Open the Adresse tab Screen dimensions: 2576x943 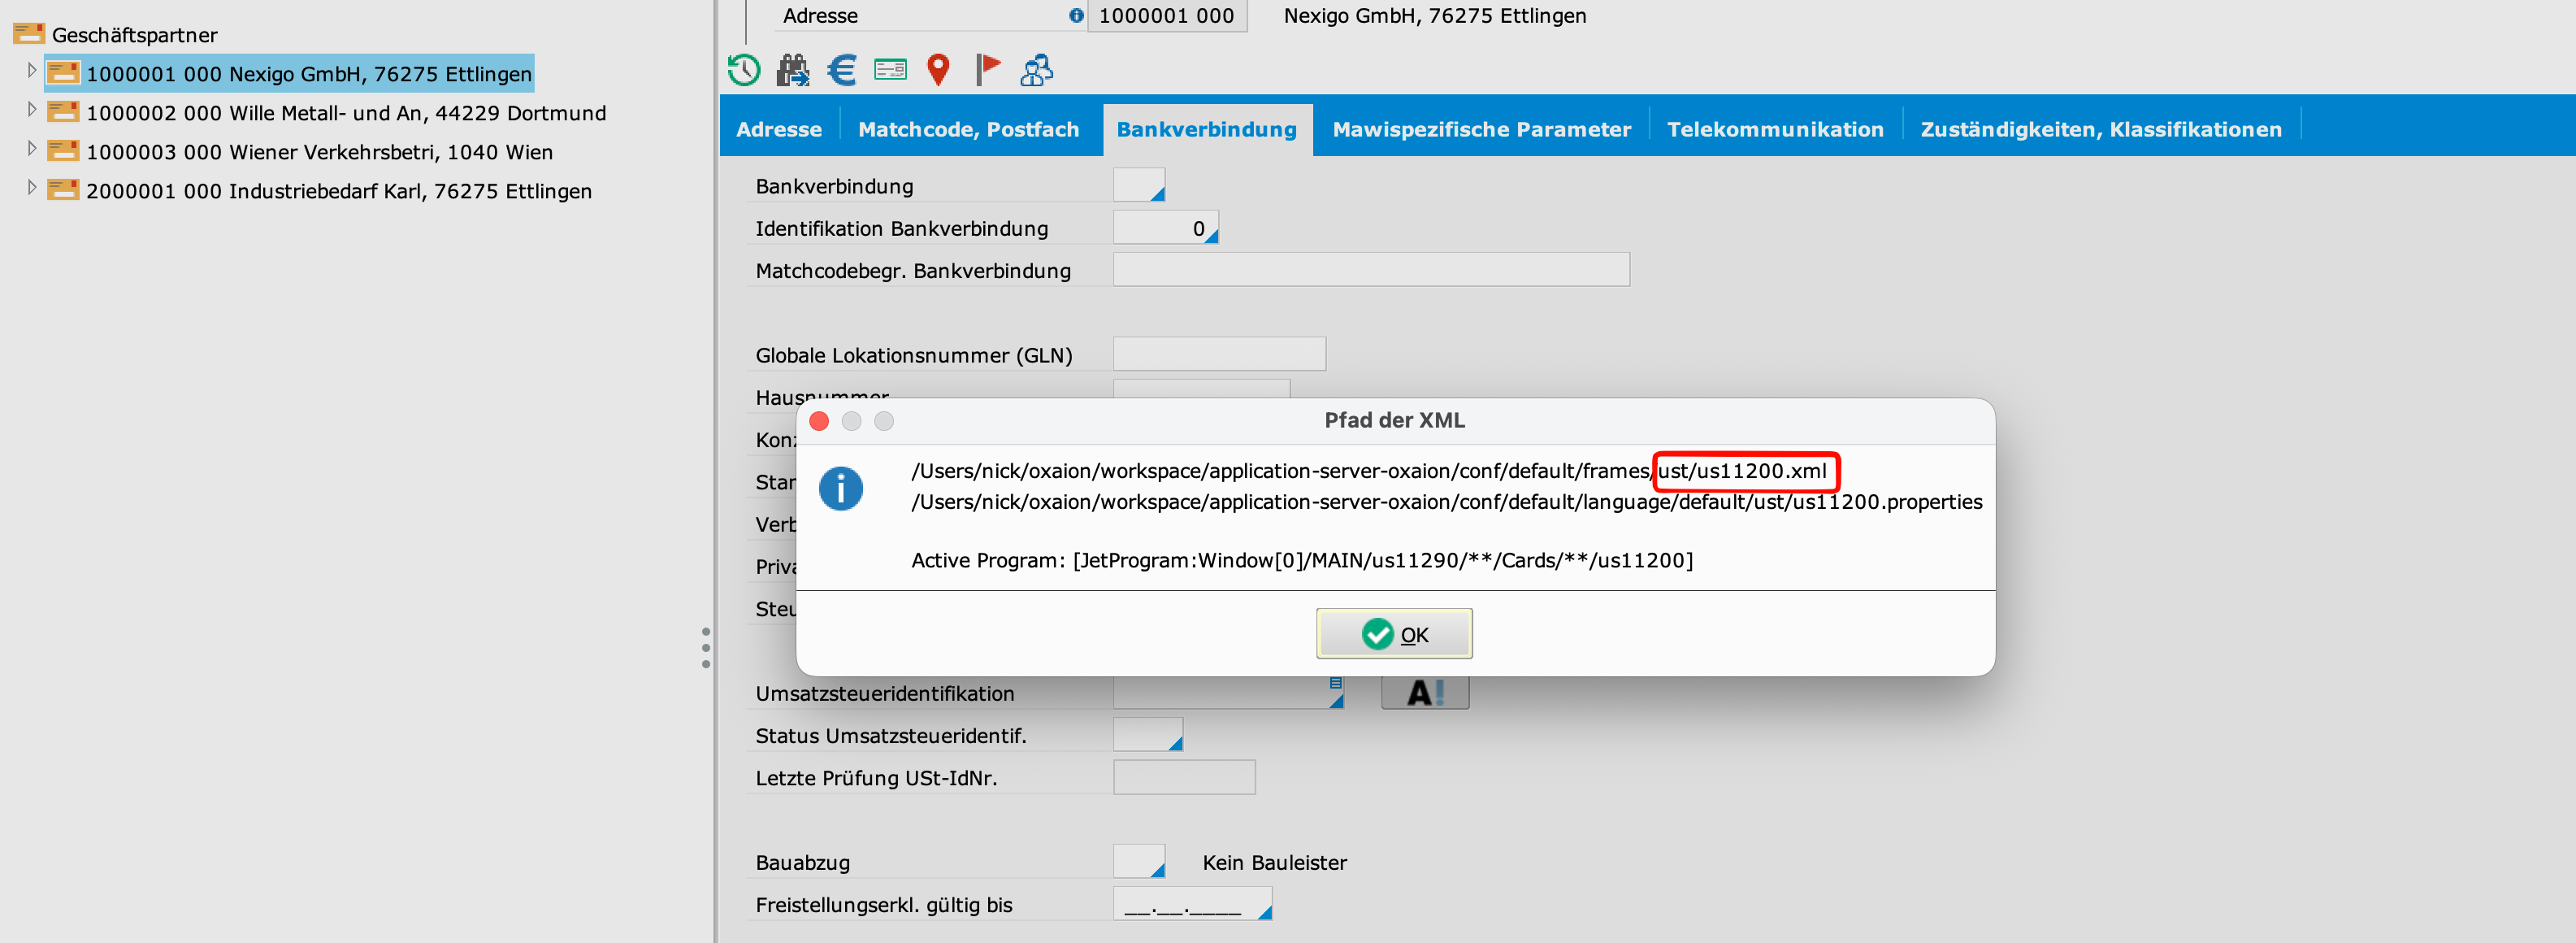pyautogui.click(x=779, y=128)
